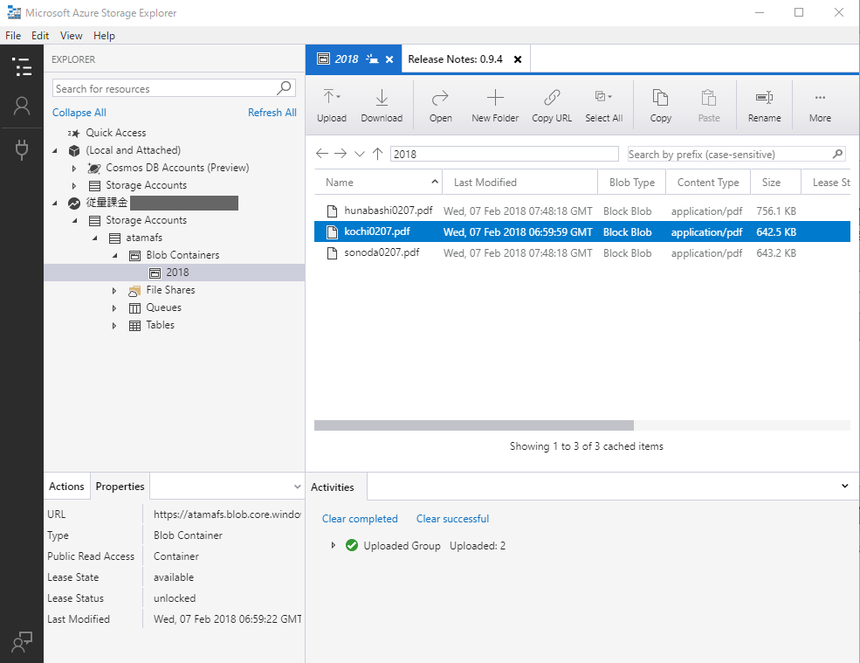Click Clear completed link

click(x=360, y=519)
